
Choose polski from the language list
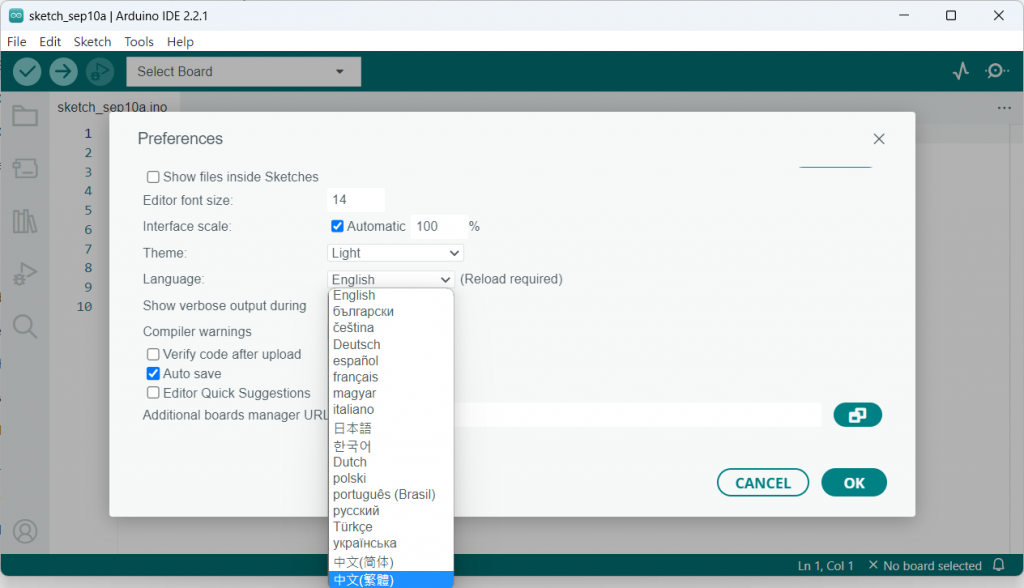391,478
